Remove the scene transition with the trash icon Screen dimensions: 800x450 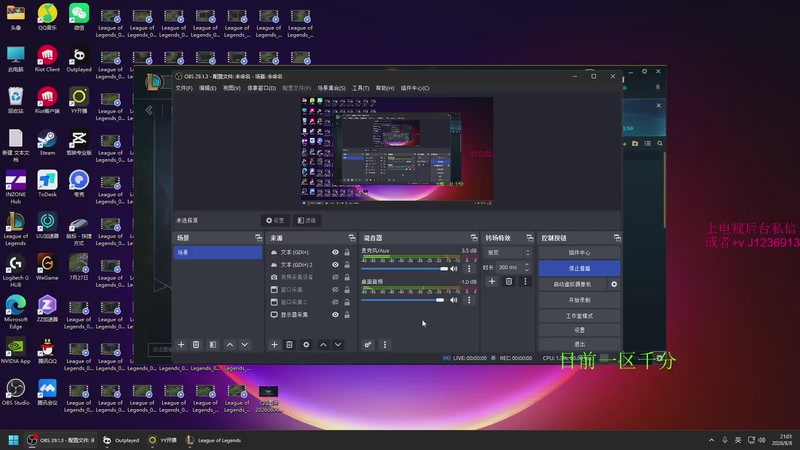[x=509, y=281]
